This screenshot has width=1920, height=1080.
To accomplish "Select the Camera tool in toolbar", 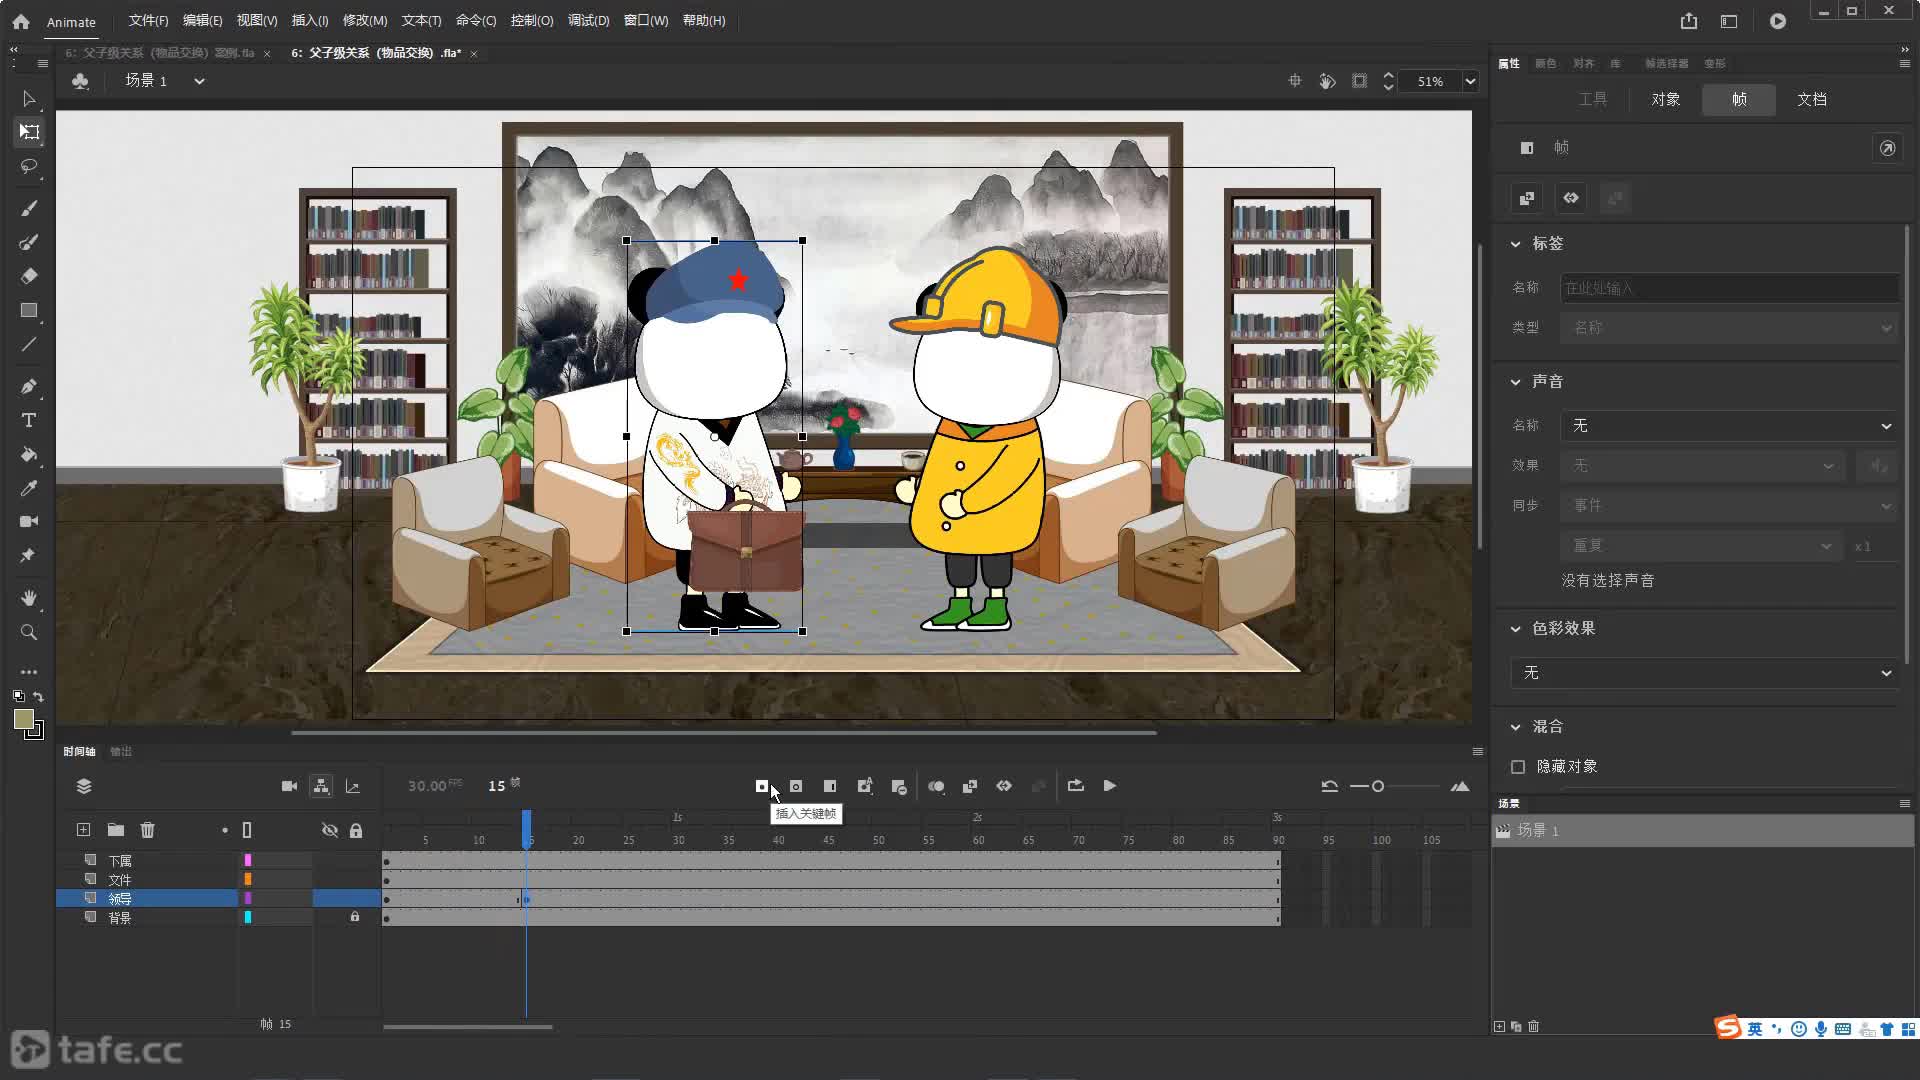I will [28, 521].
